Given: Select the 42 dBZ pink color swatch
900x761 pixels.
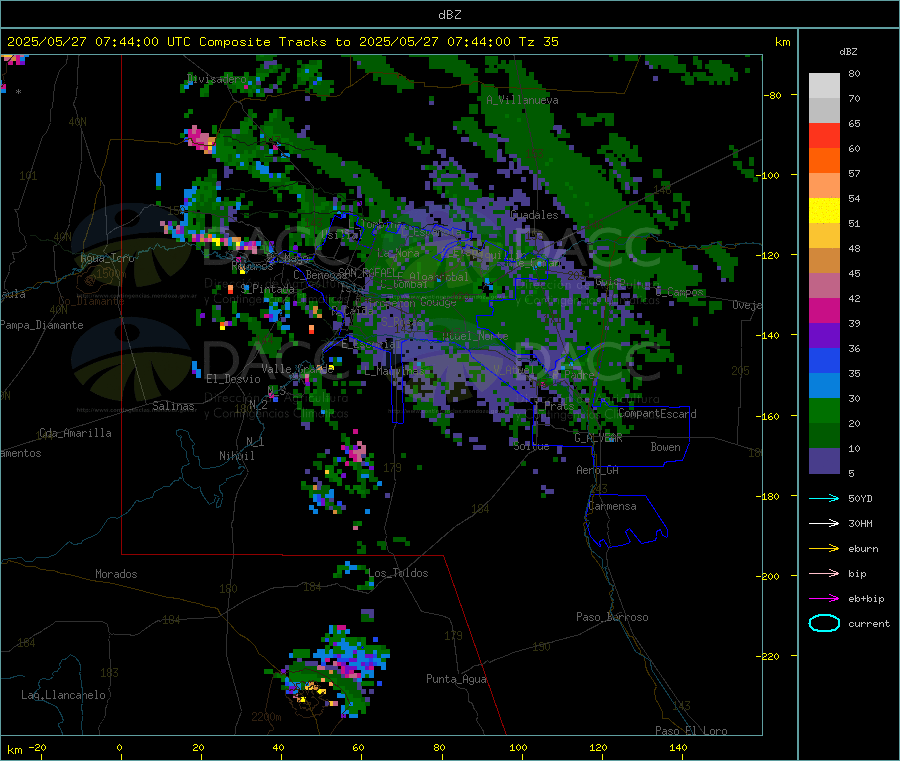Looking at the screenshot, I should coord(824,286).
